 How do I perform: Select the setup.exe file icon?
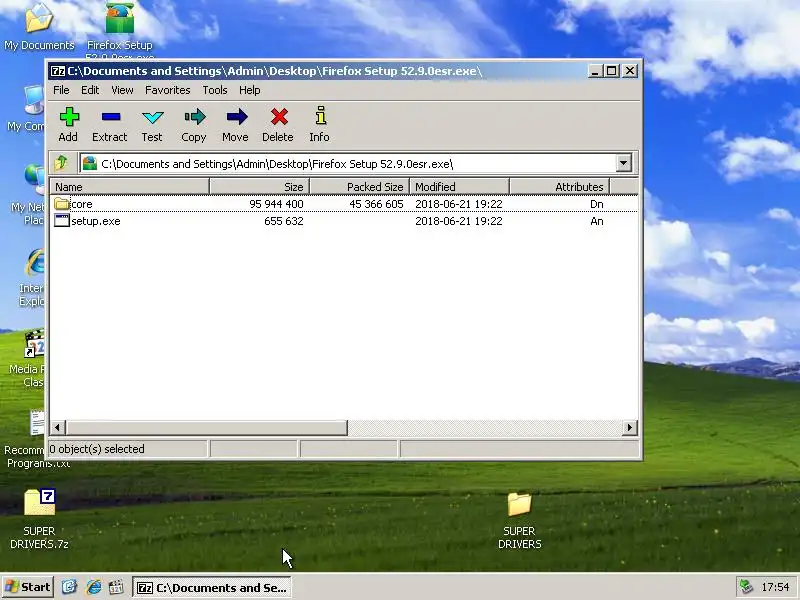coord(62,220)
